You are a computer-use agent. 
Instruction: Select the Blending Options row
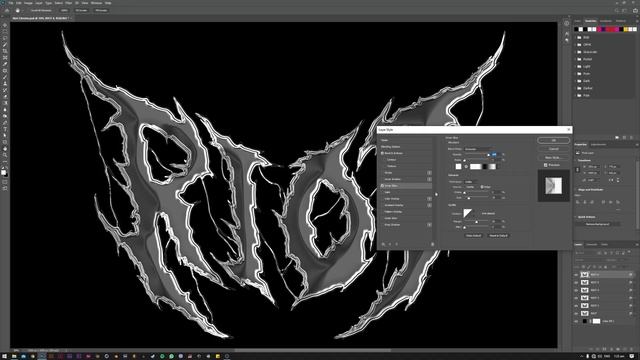pos(406,147)
